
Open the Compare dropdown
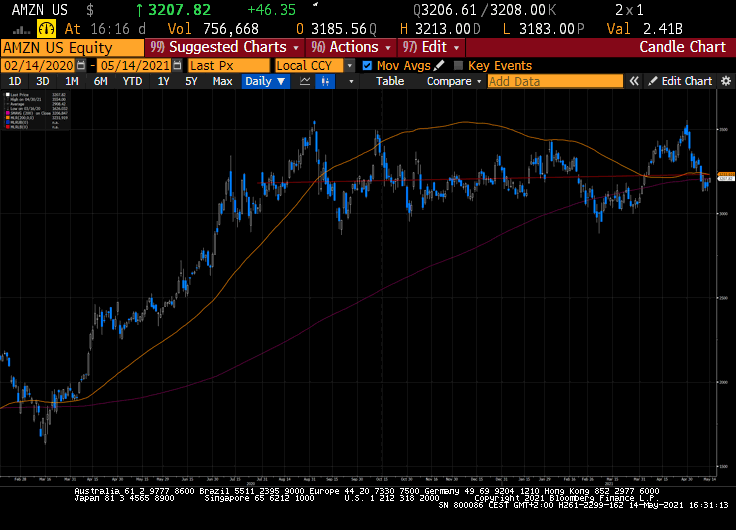454,81
